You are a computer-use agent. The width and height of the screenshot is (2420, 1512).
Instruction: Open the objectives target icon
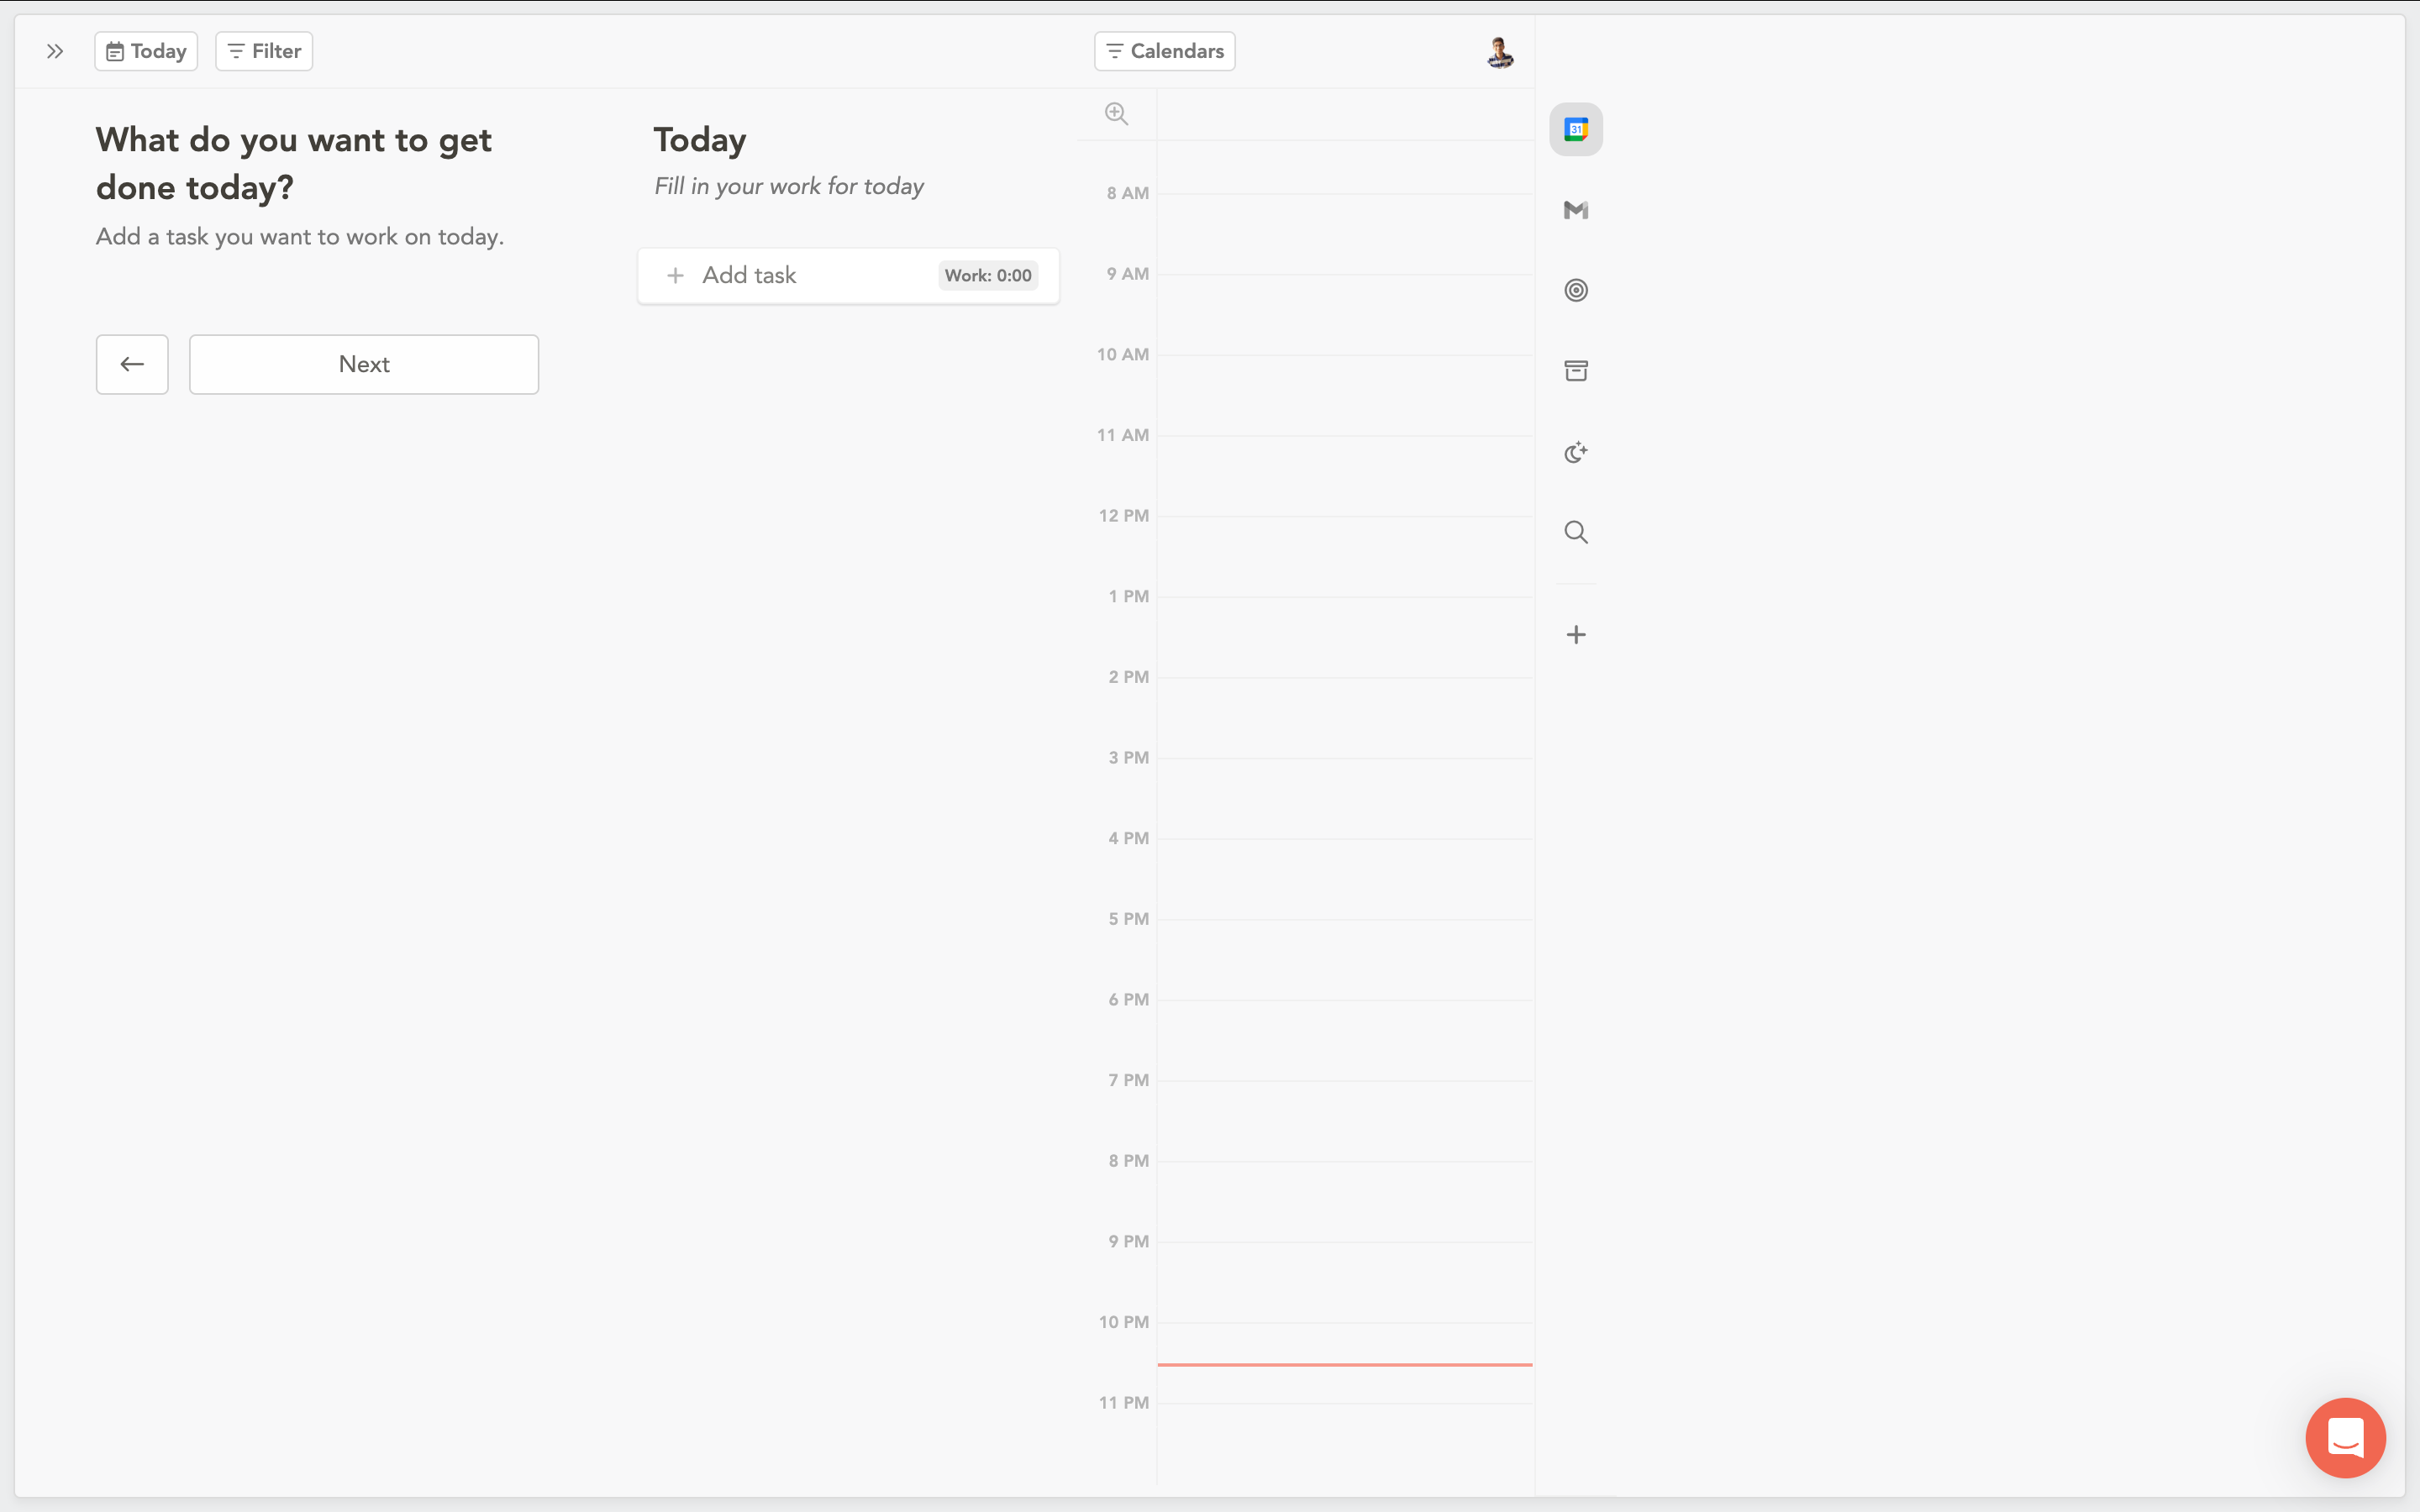click(1575, 290)
